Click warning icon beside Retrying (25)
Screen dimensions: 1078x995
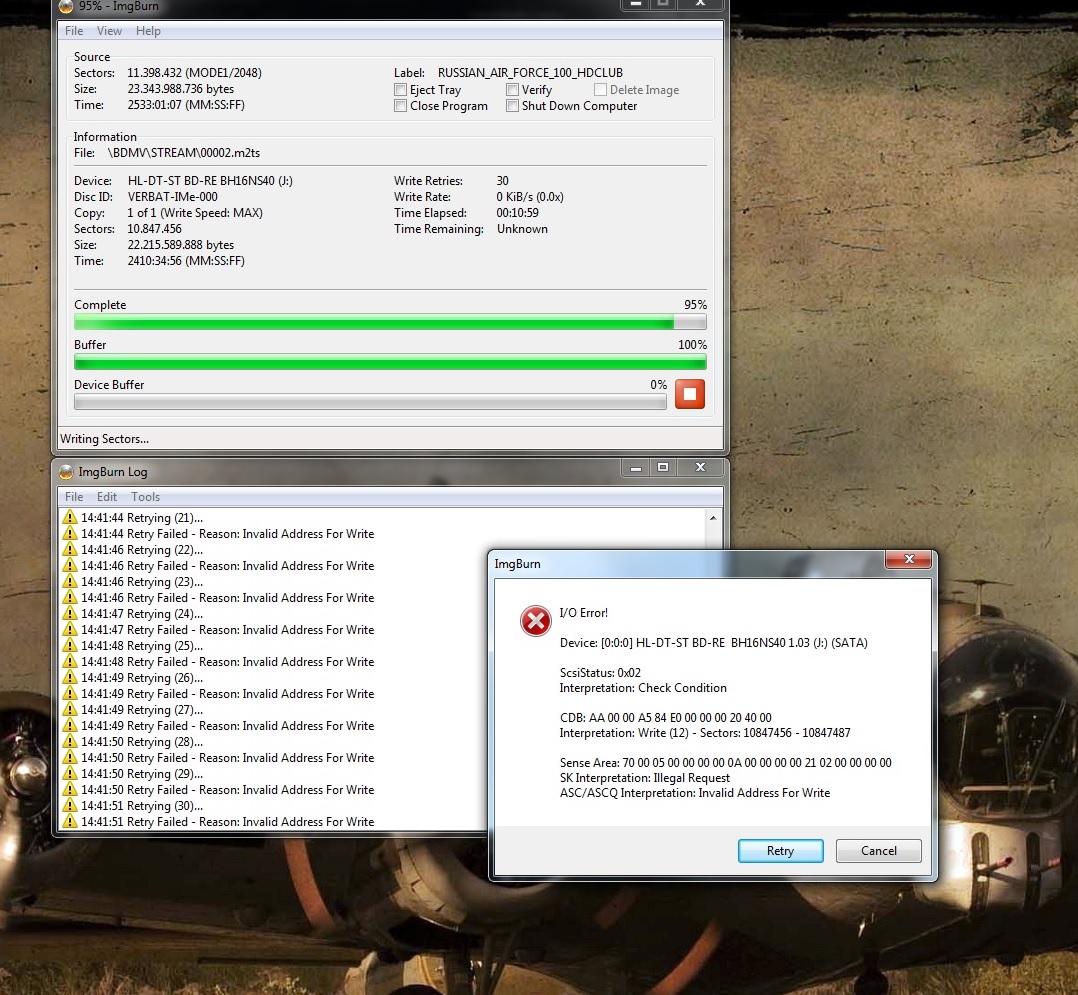(x=69, y=645)
